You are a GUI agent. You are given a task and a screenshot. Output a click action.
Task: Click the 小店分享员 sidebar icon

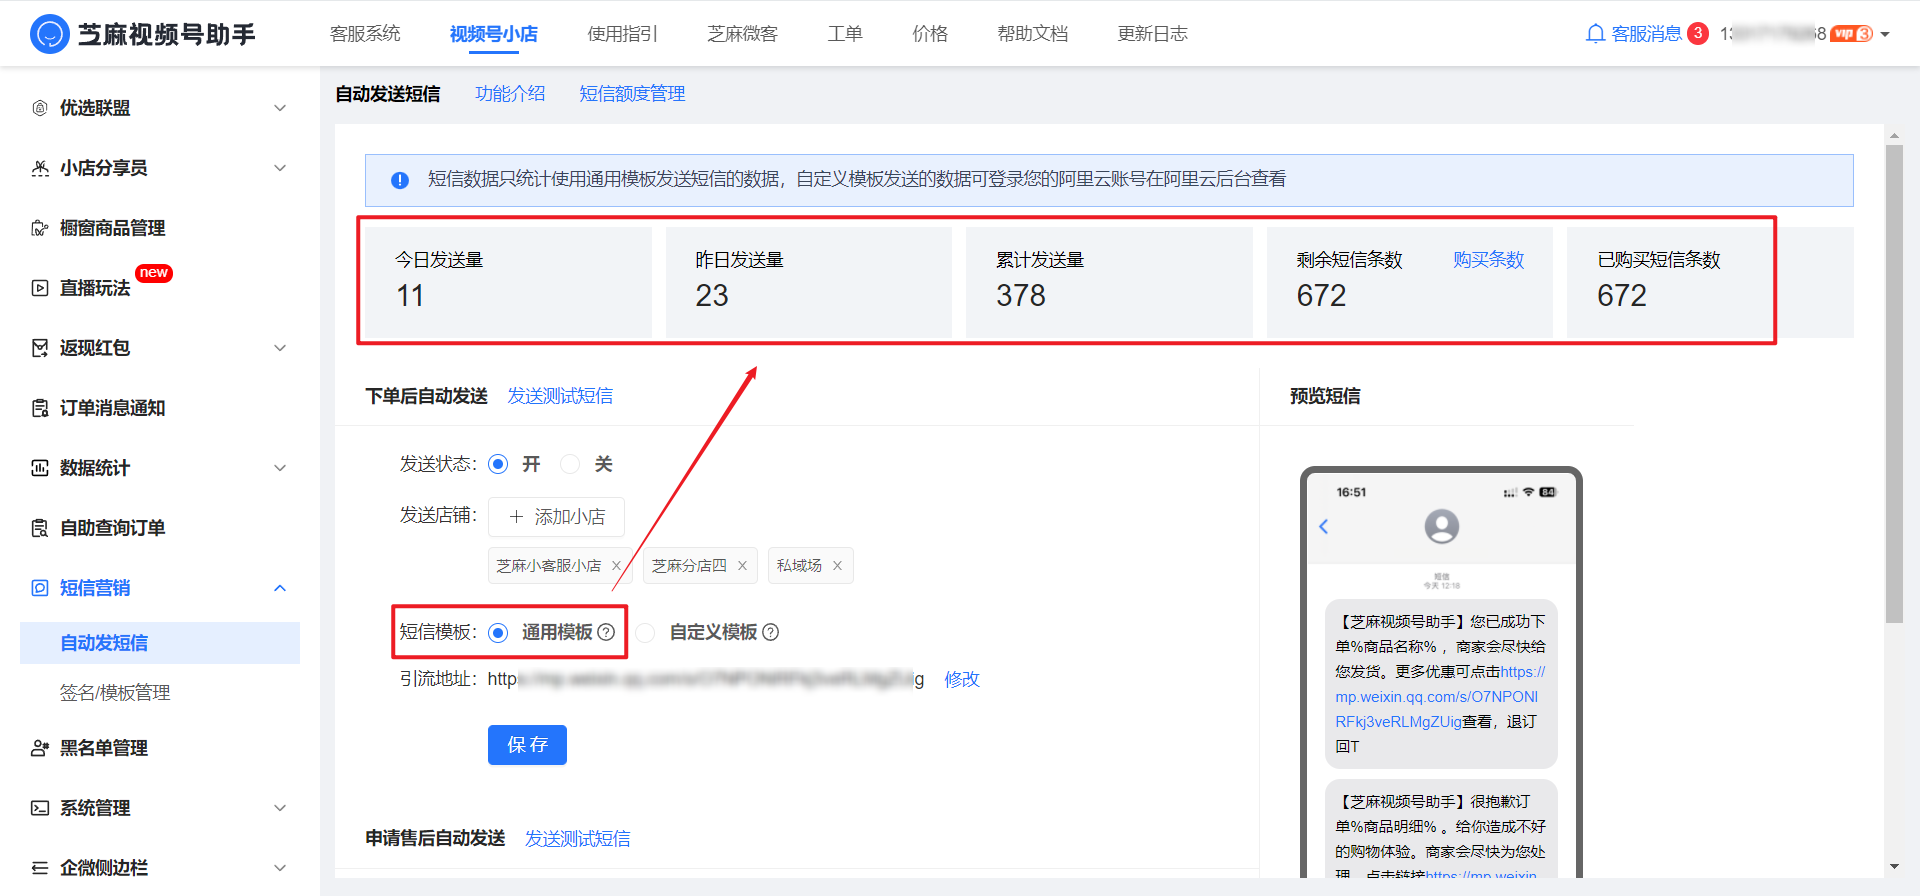pos(40,168)
